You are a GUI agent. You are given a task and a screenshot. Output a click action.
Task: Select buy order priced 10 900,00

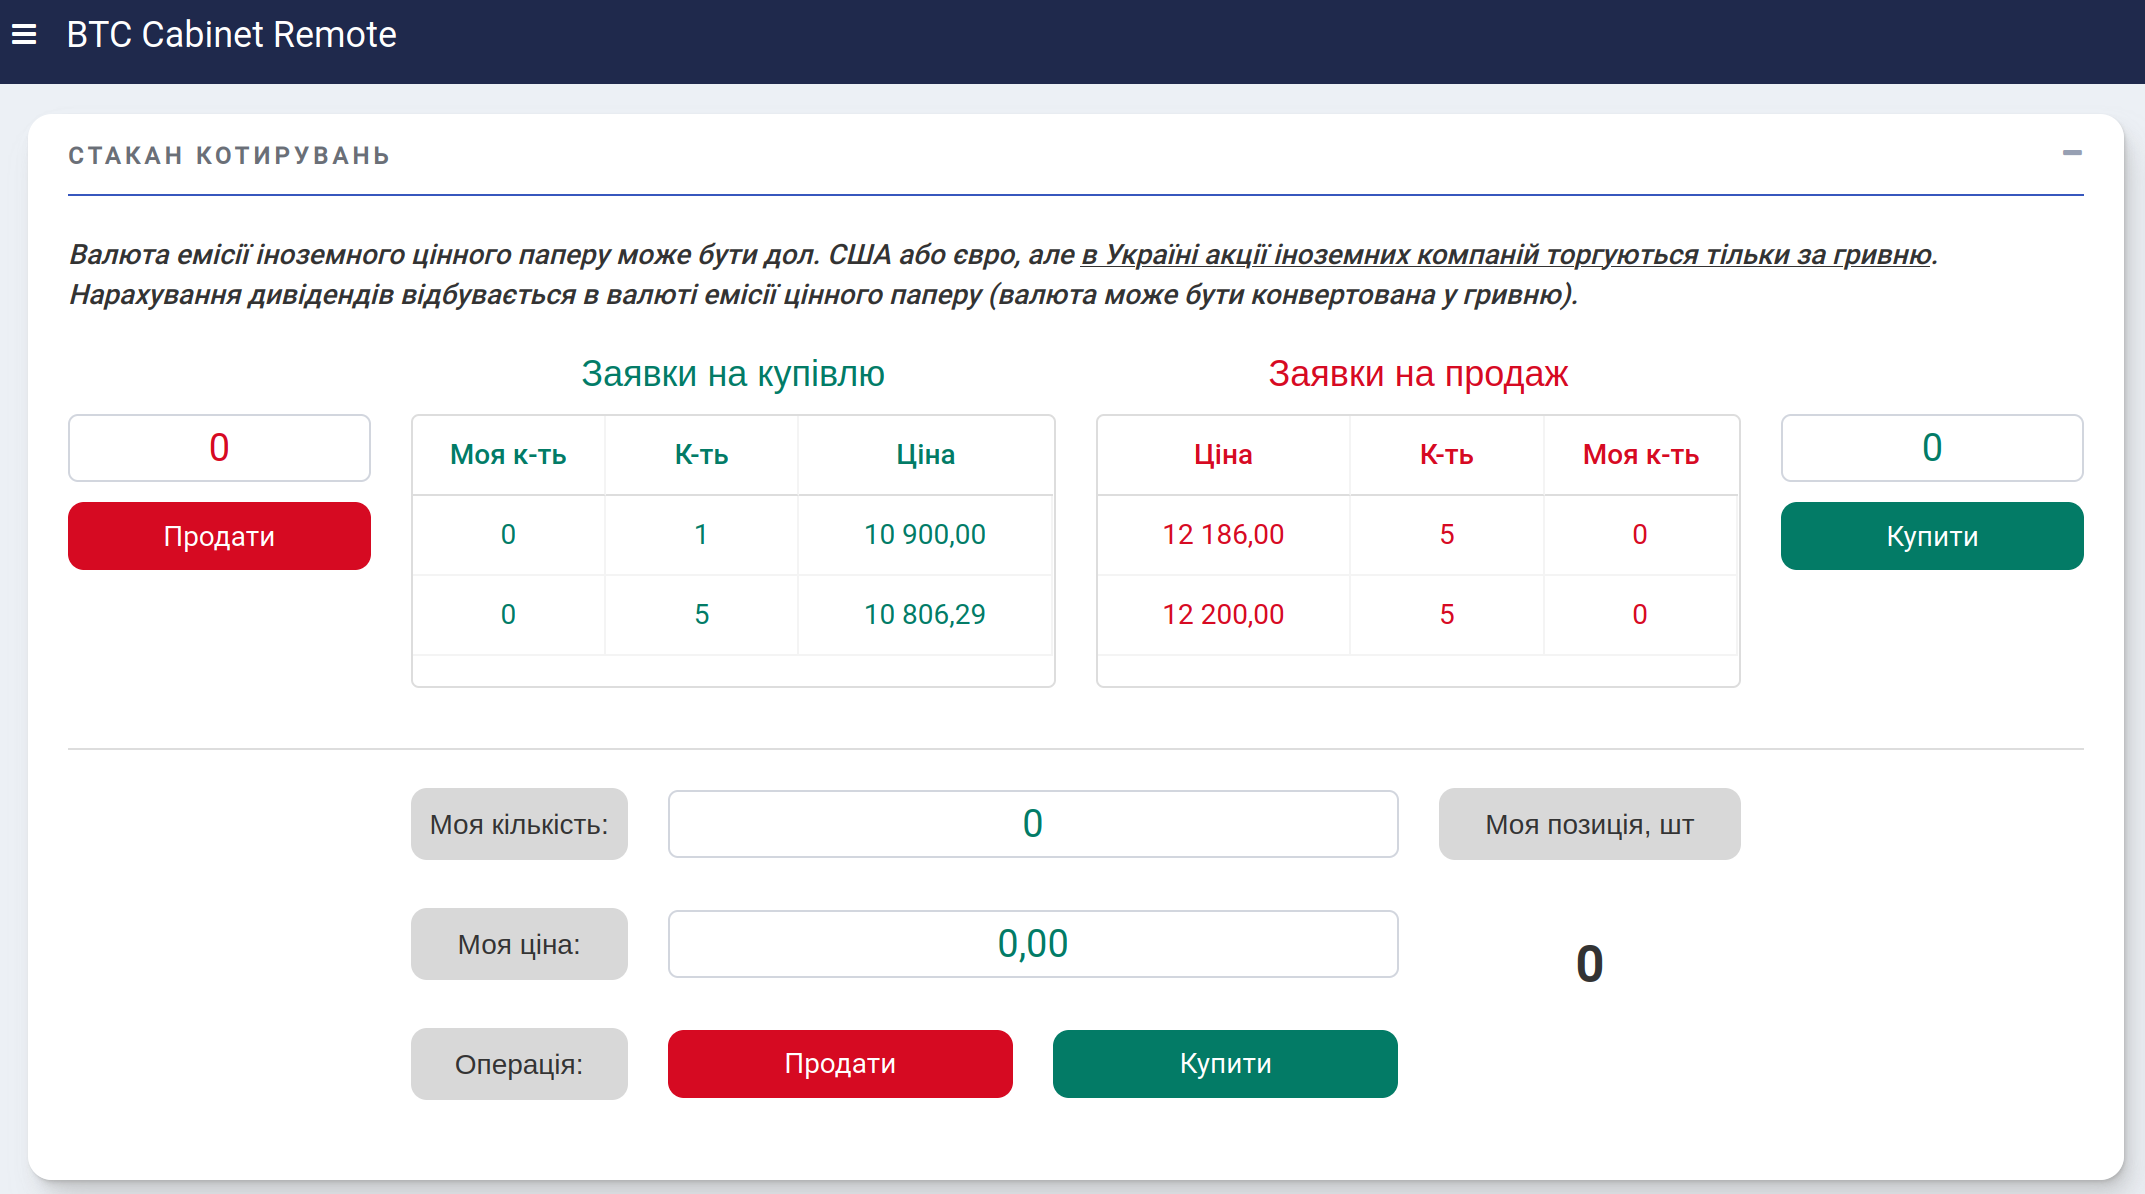[924, 535]
